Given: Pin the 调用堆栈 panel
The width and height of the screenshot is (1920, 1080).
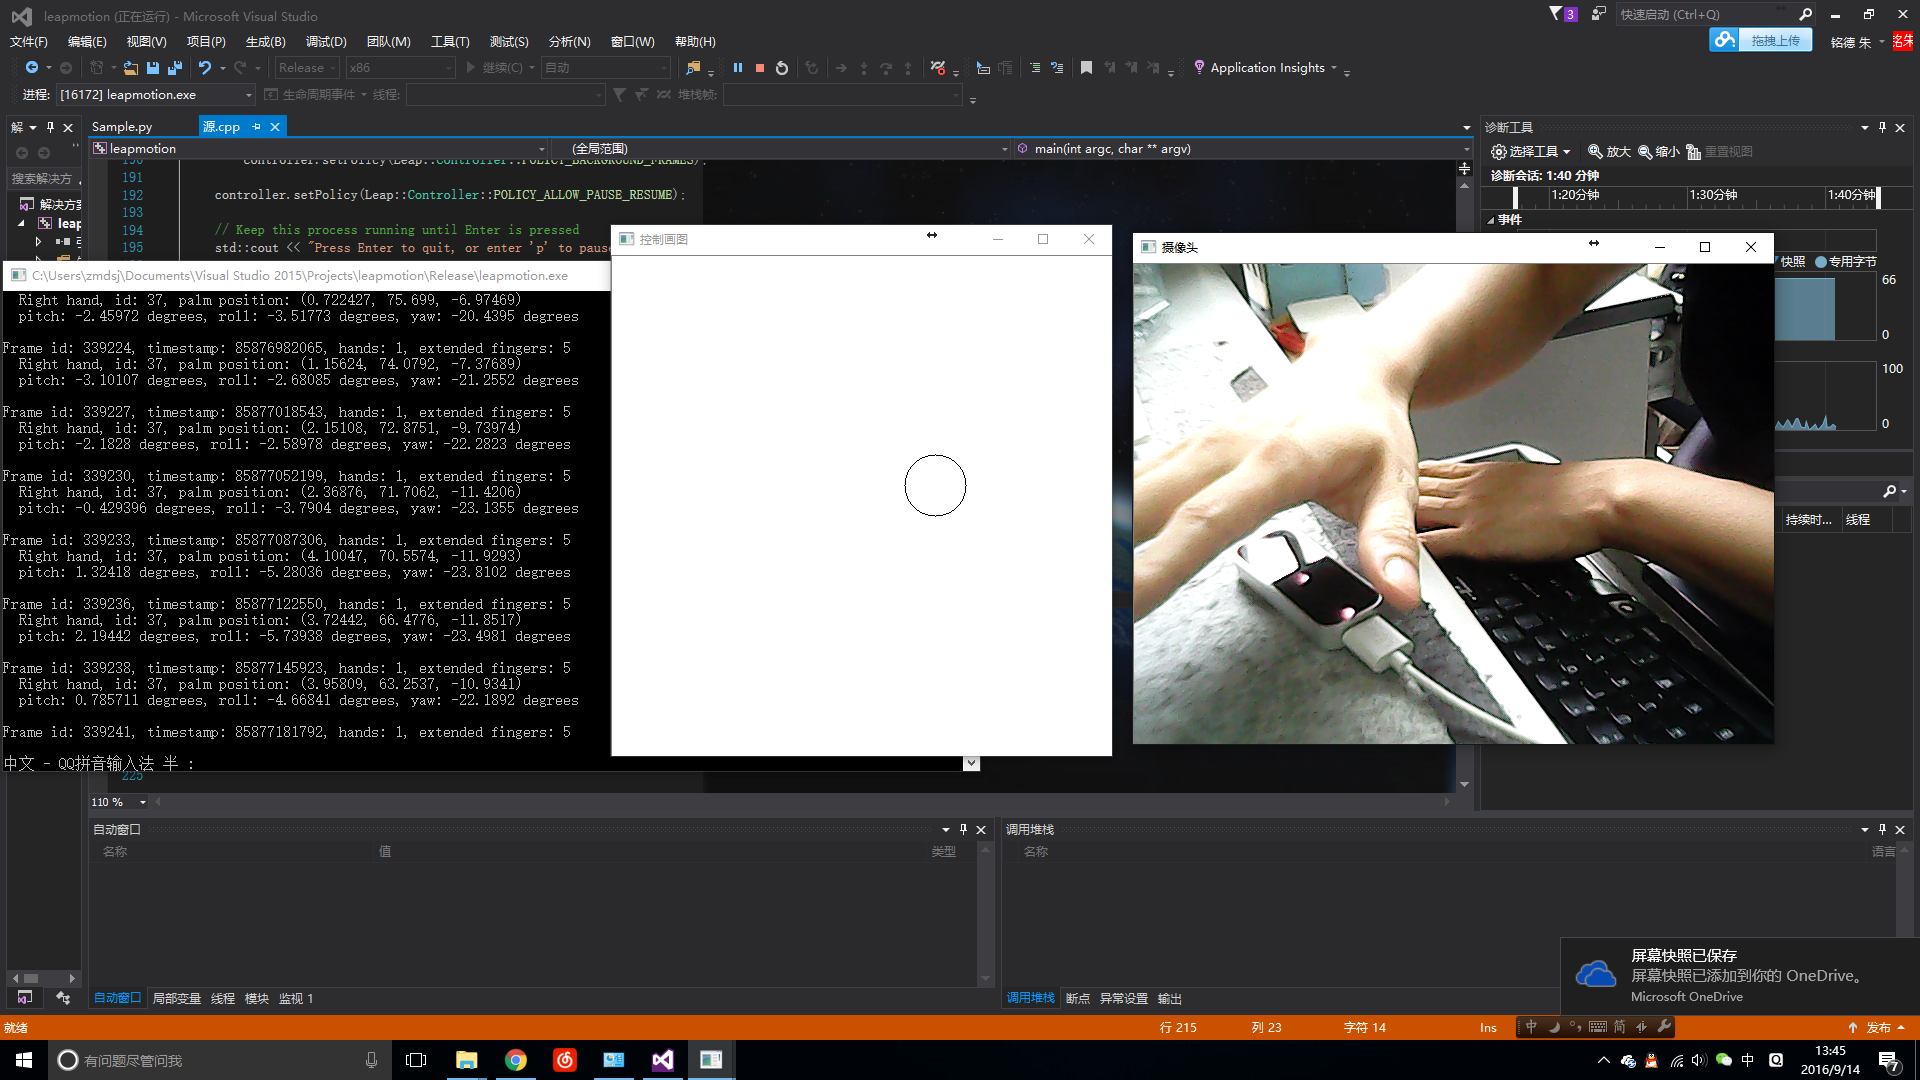Looking at the screenshot, I should pyautogui.click(x=1882, y=830).
